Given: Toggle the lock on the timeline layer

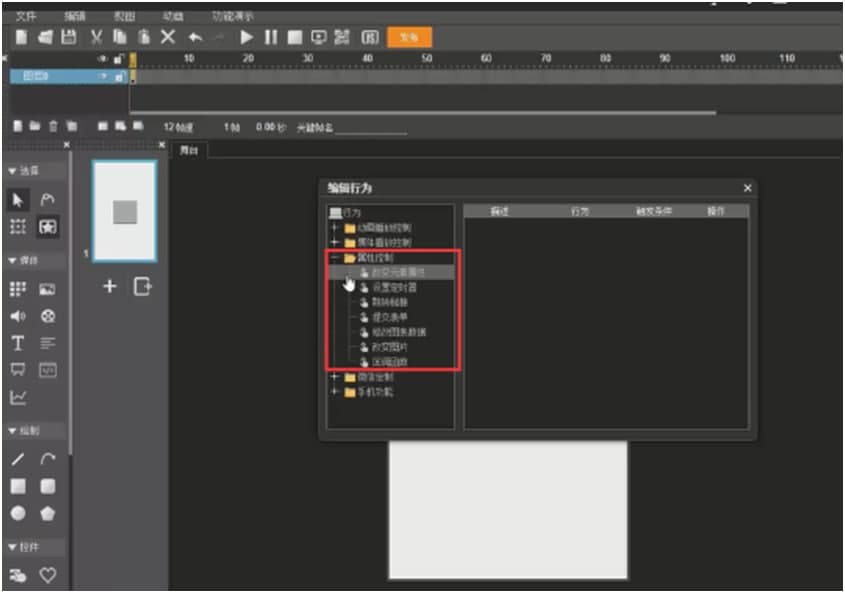Looking at the screenshot, I should (119, 76).
